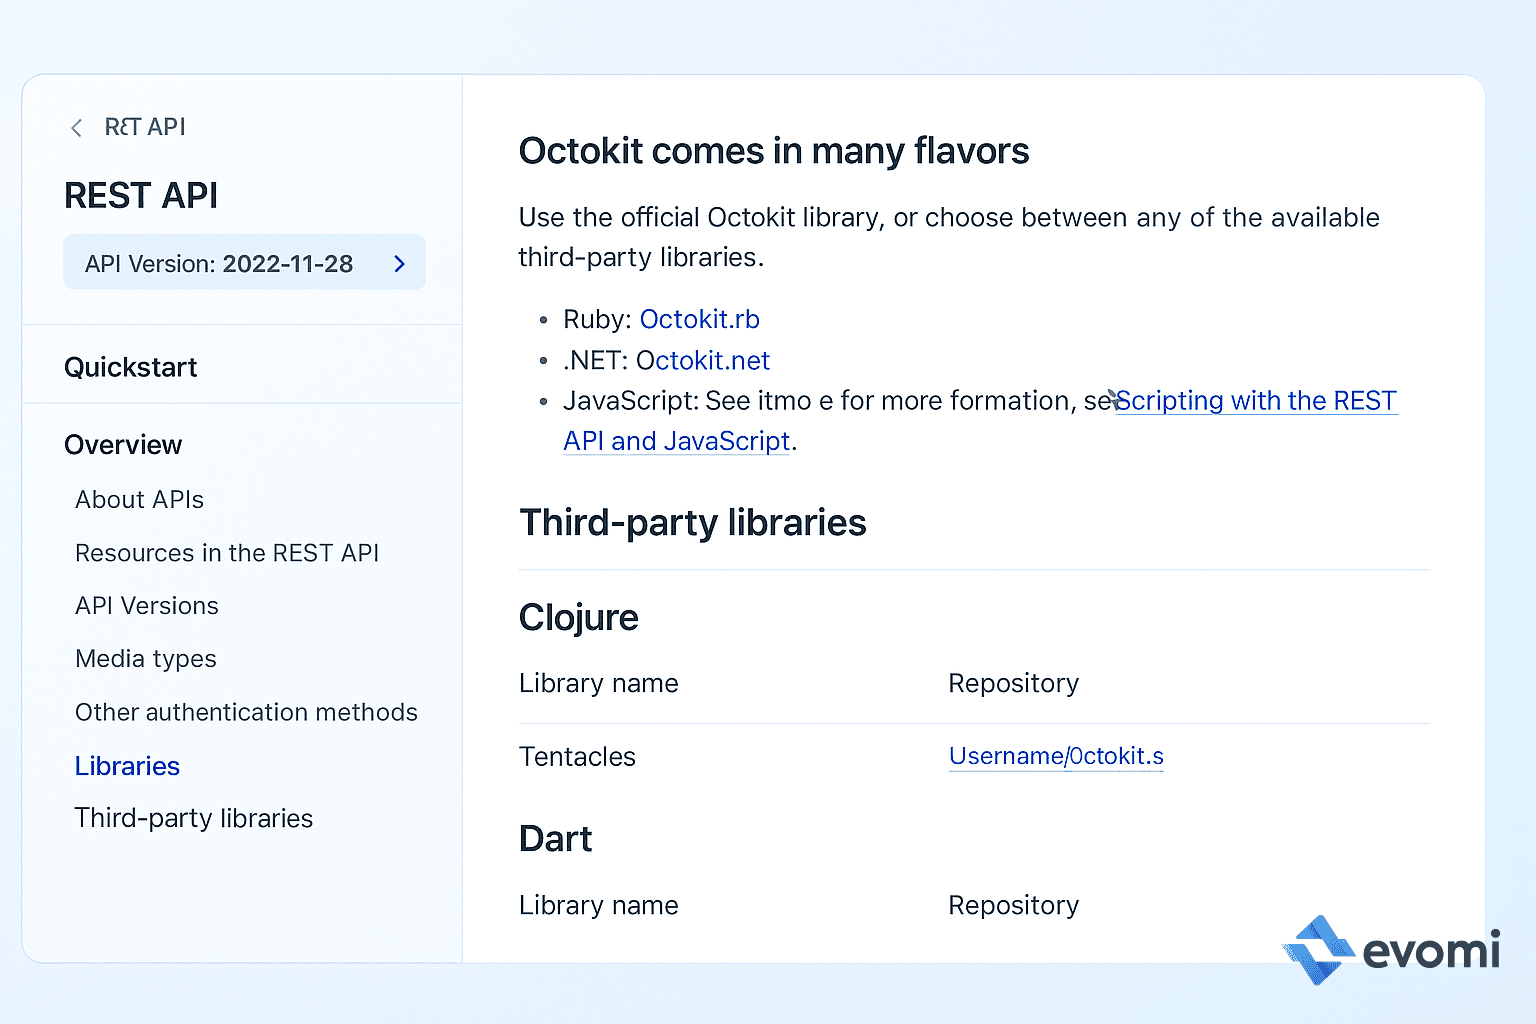
Task: Click Repository header in Clojure table
Action: click(1014, 683)
